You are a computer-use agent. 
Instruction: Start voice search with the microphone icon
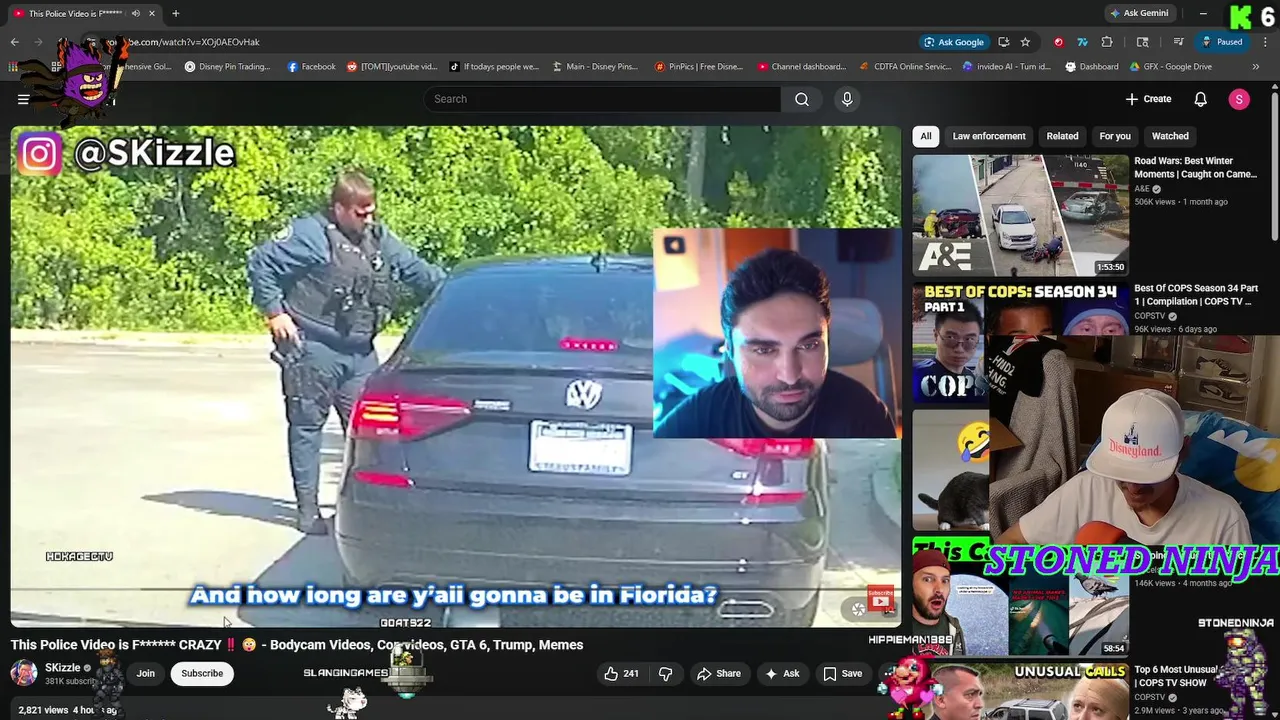(x=847, y=99)
